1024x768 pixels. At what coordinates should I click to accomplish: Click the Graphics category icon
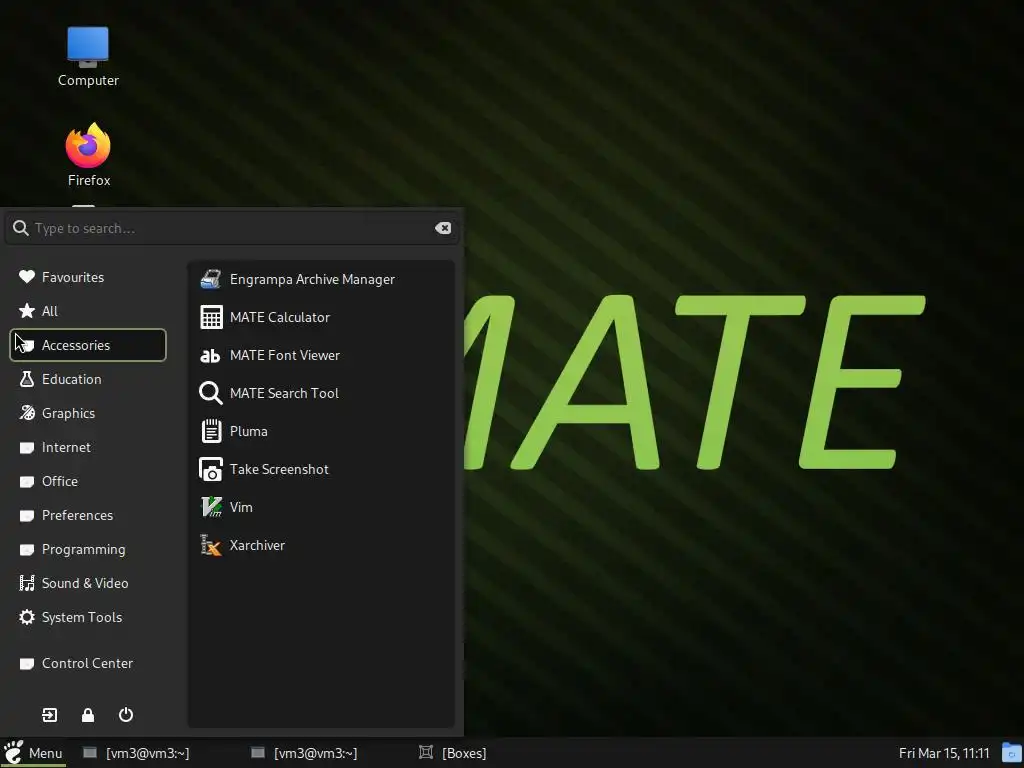click(x=27, y=413)
